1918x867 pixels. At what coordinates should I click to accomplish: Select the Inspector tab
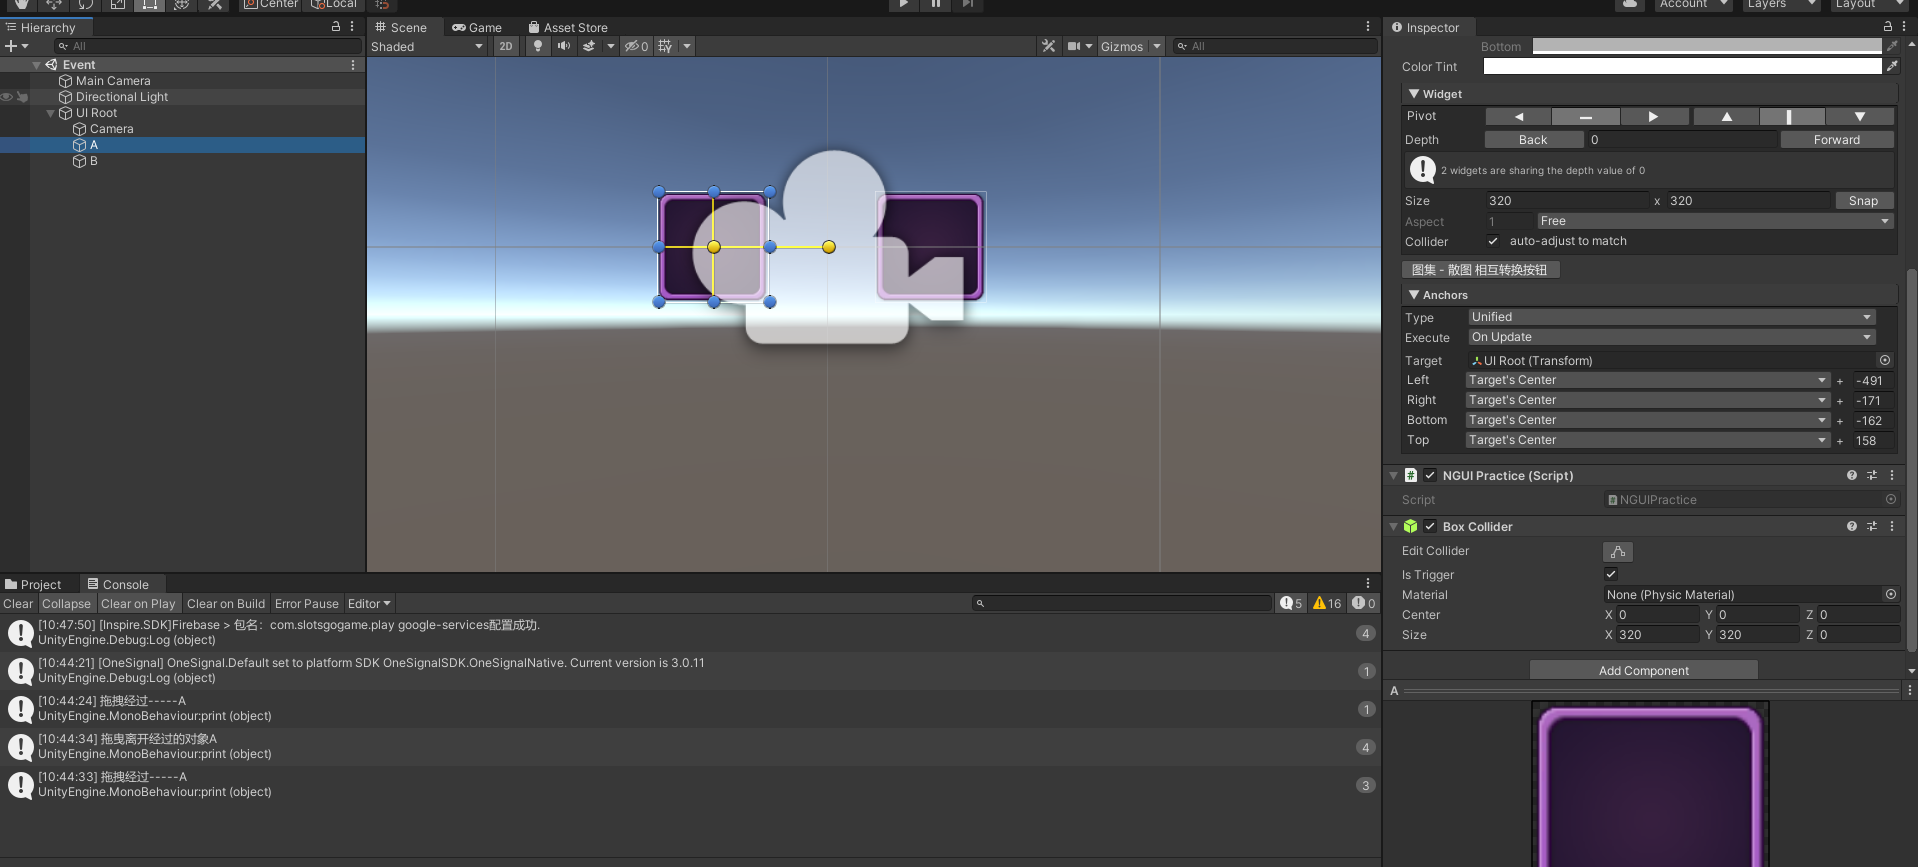(1426, 27)
